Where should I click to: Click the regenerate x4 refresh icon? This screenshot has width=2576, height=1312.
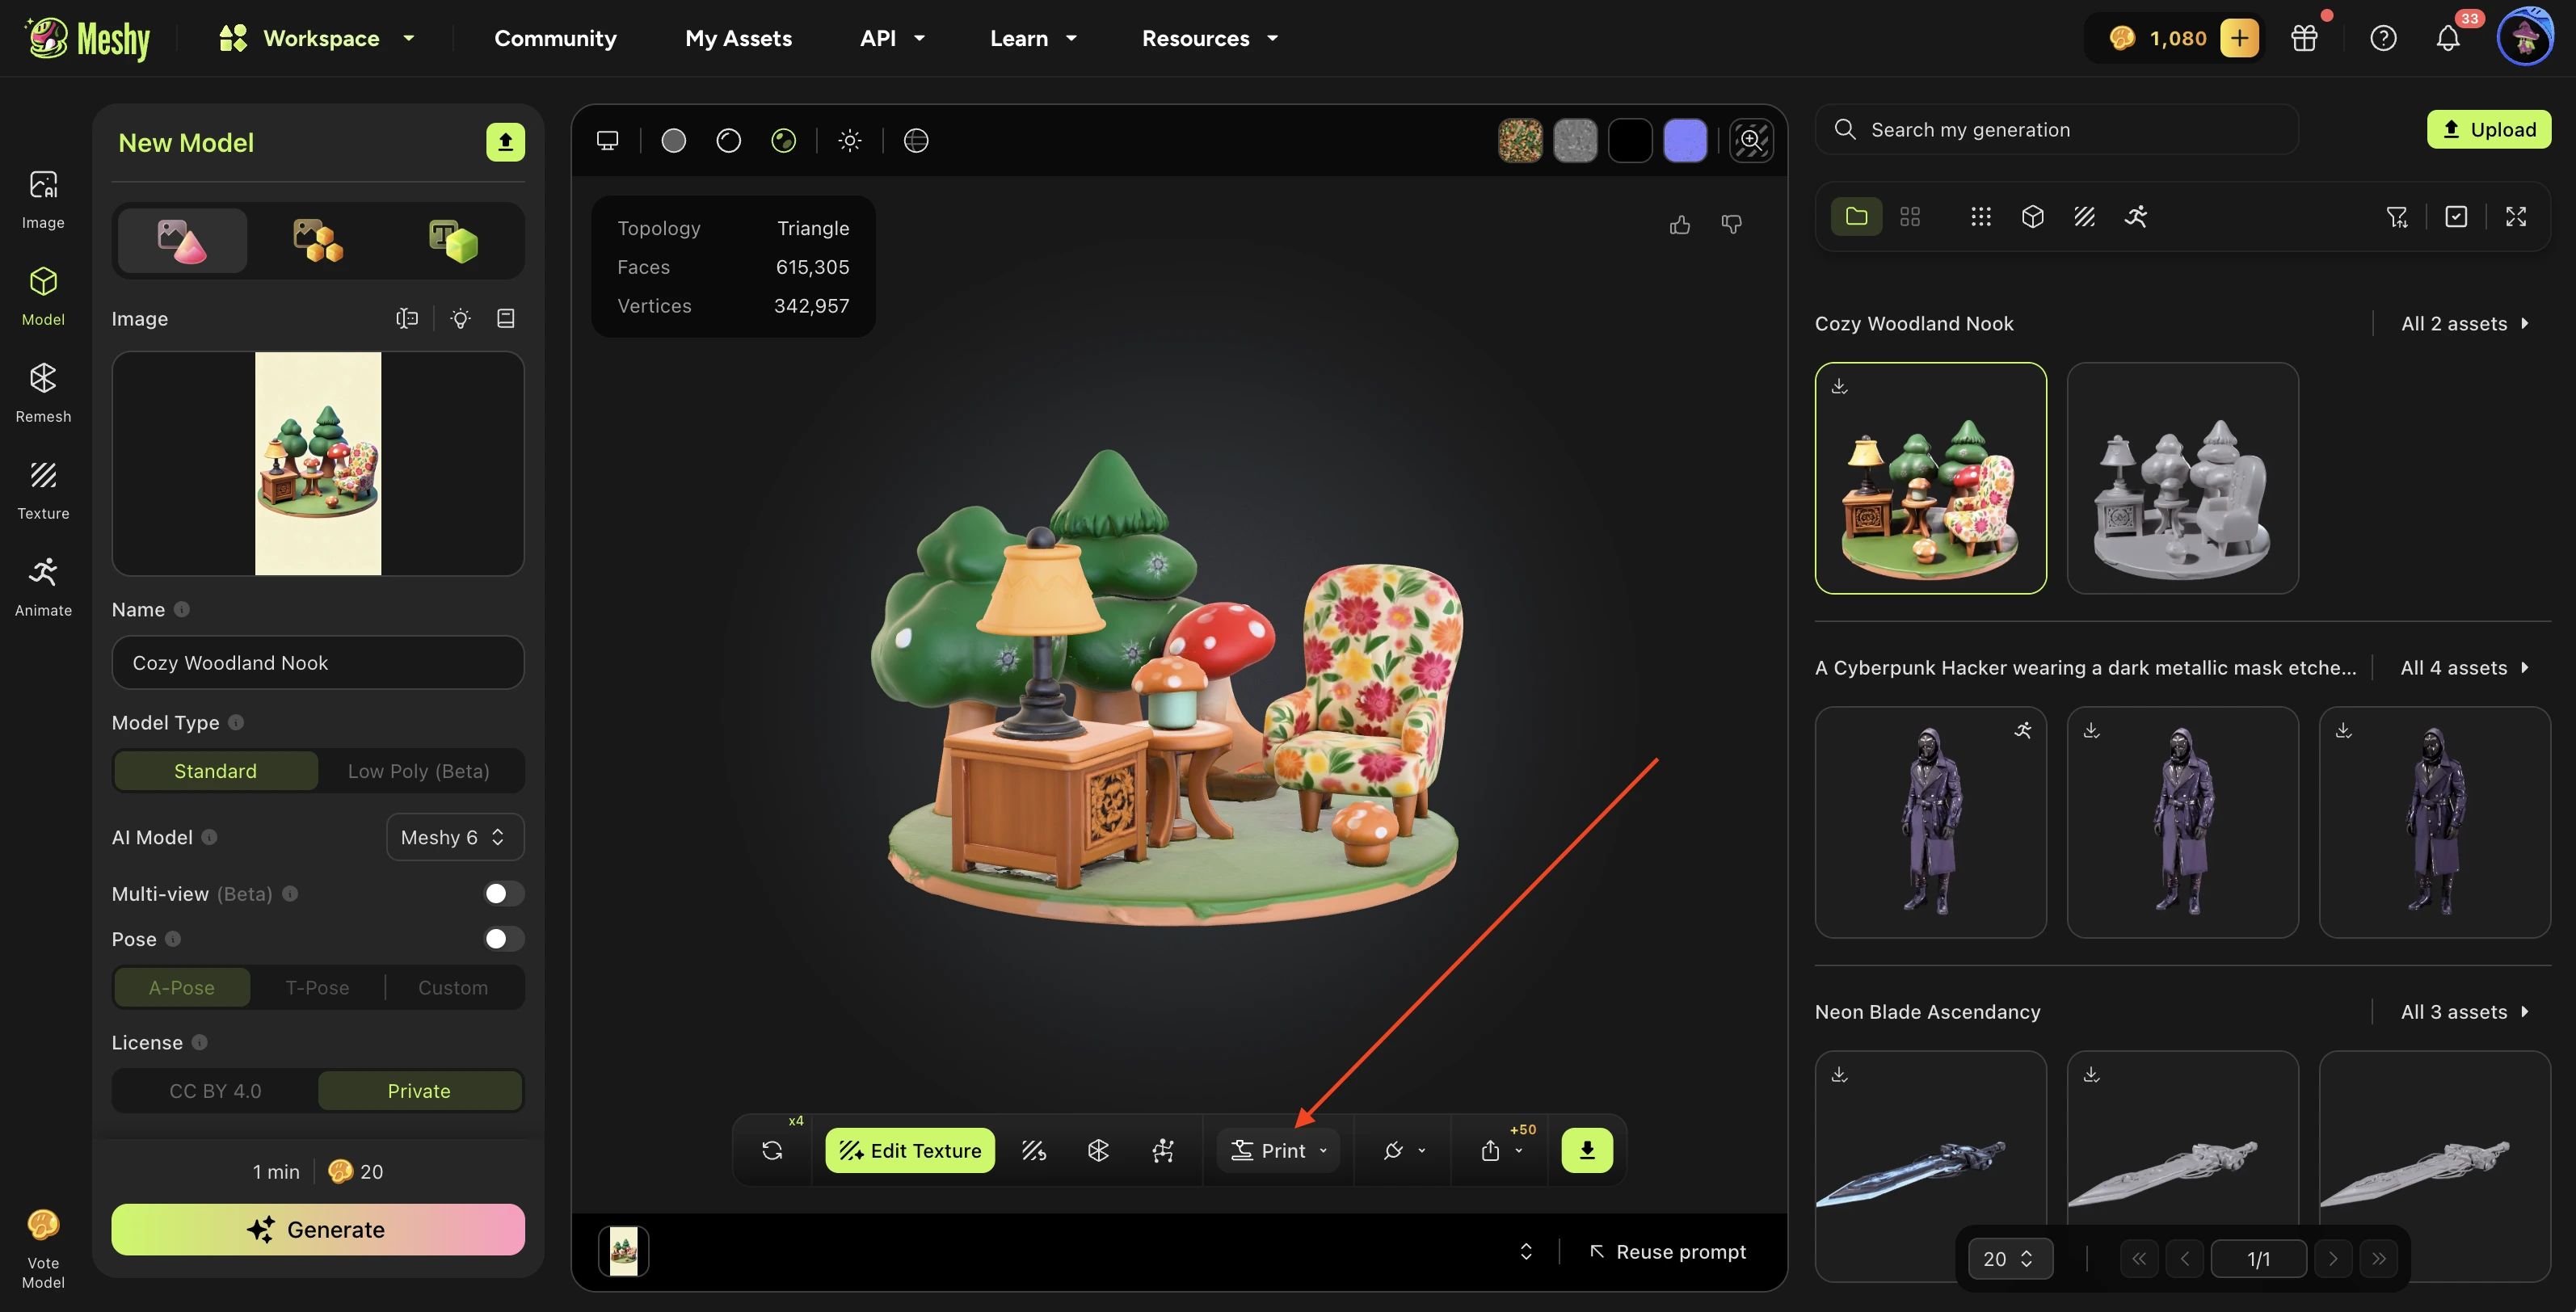tap(772, 1150)
